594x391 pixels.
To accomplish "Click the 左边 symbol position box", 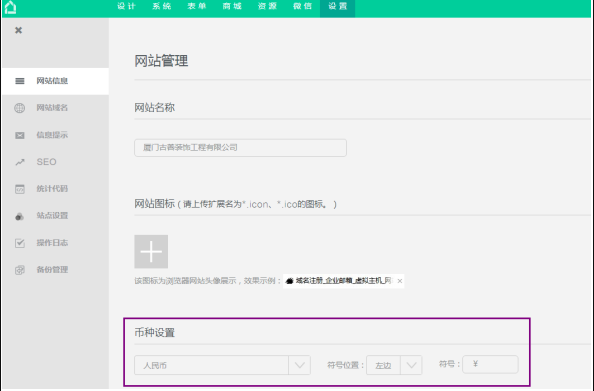I will coord(394,365).
